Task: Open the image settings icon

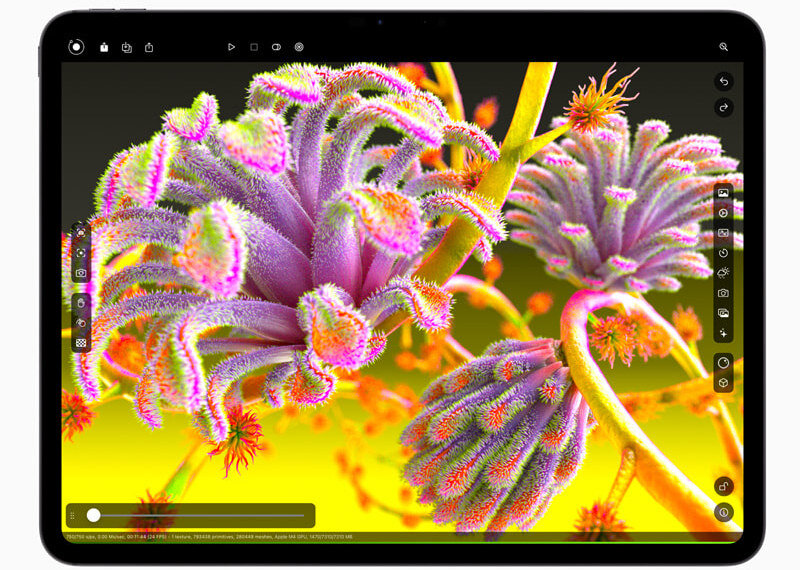Action: coord(723,193)
